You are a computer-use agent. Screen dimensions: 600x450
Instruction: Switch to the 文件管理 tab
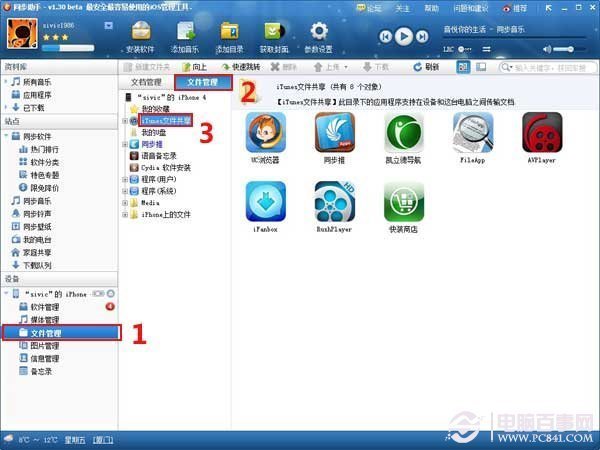(x=203, y=82)
